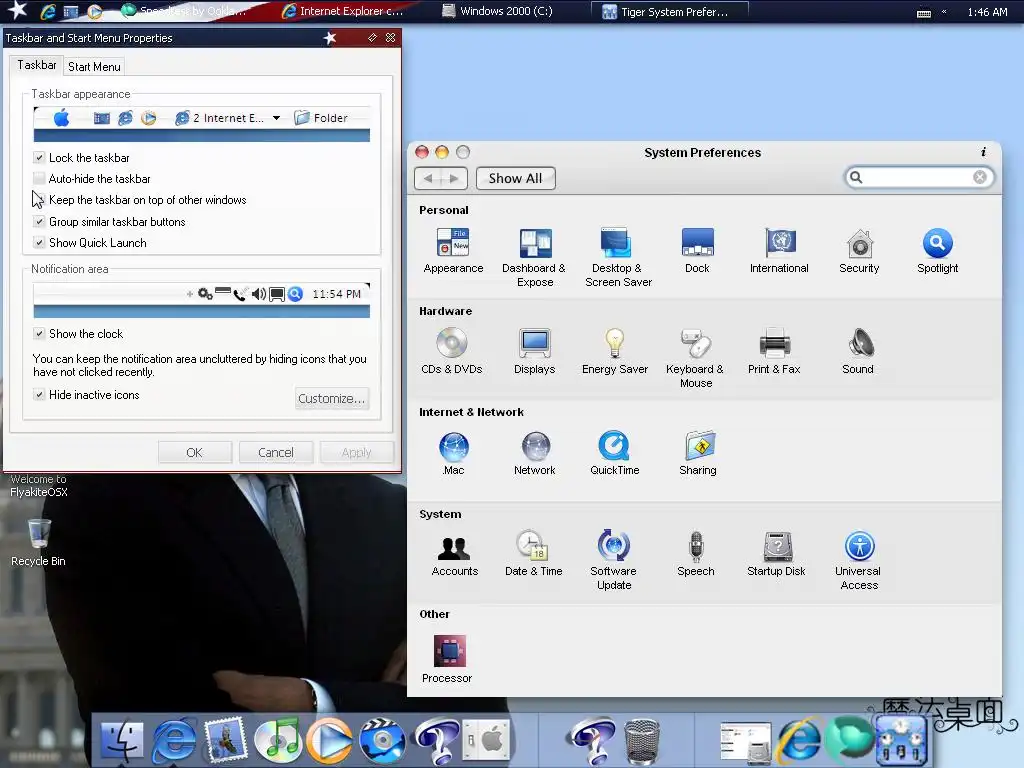The width and height of the screenshot is (1024, 768).
Task: Open the Dock preferences
Action: pyautogui.click(x=697, y=251)
